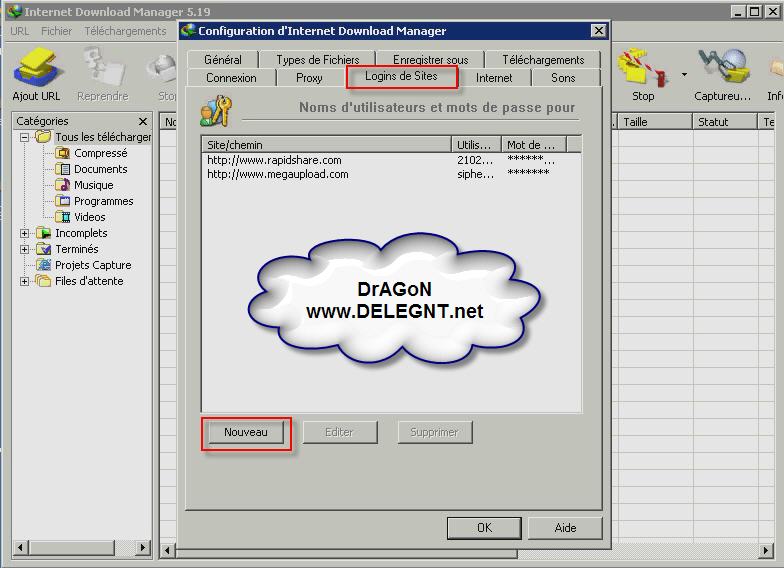Expand the Terminés tree node
This screenshot has height=568, width=784.
pyautogui.click(x=24, y=249)
